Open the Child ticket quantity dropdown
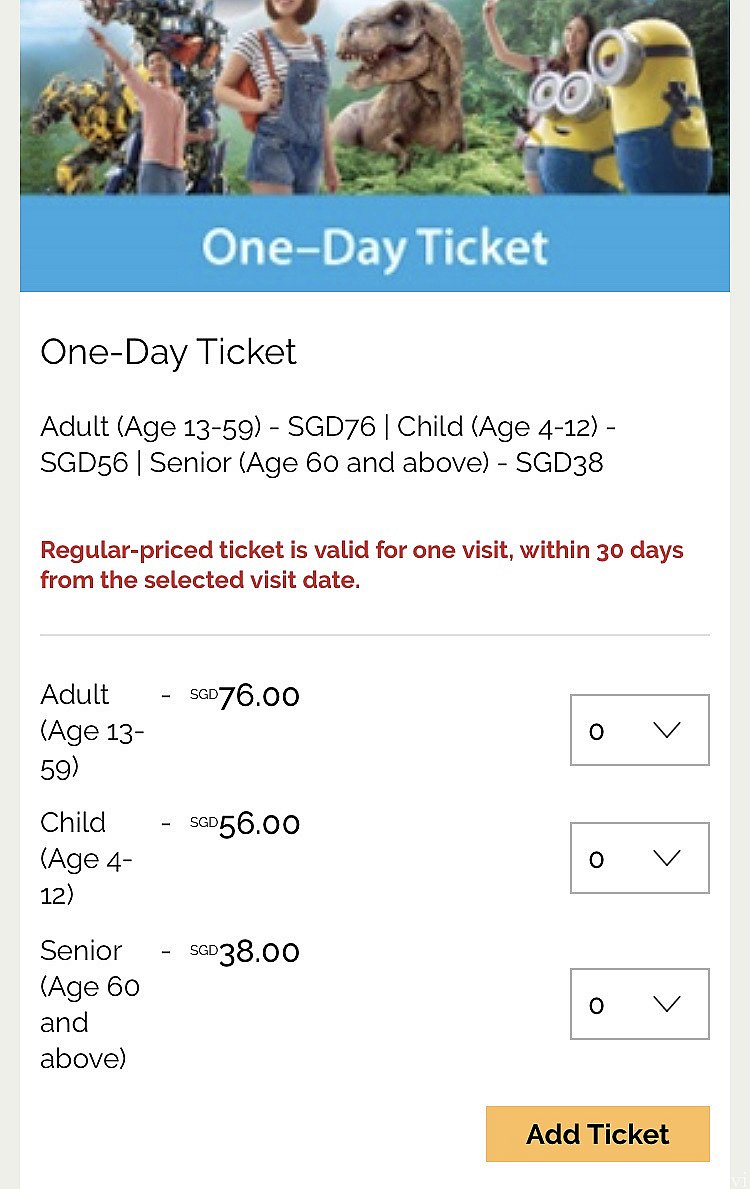This screenshot has height=1189, width=750. point(639,858)
